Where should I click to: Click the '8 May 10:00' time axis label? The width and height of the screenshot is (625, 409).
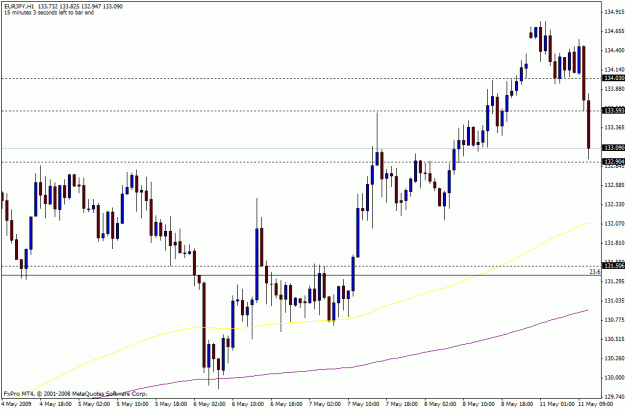(480, 404)
